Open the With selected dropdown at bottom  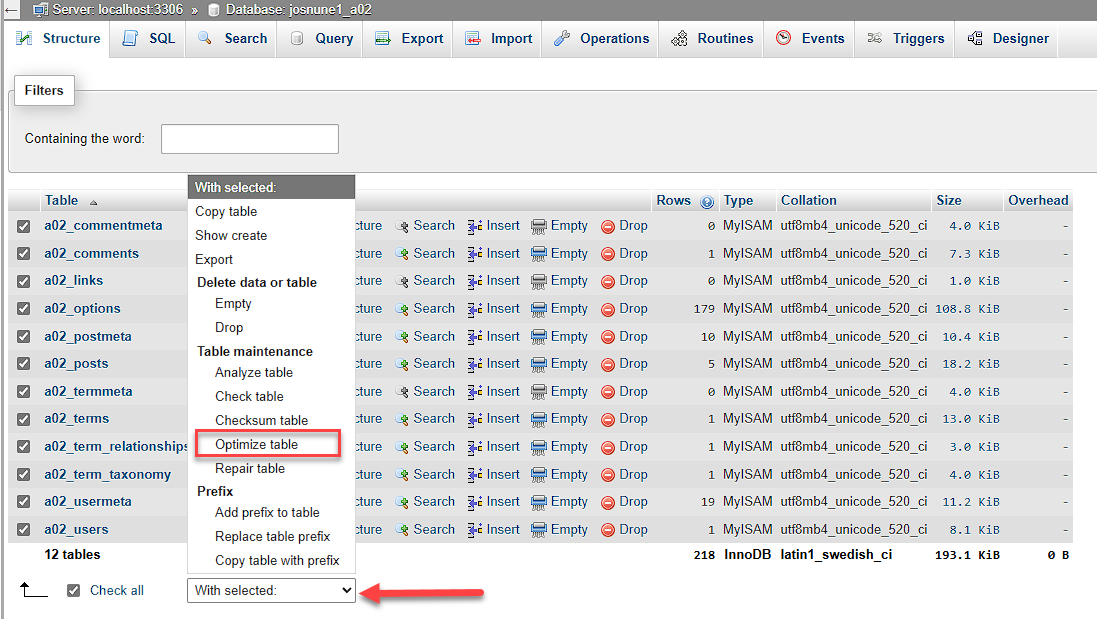tap(270, 590)
